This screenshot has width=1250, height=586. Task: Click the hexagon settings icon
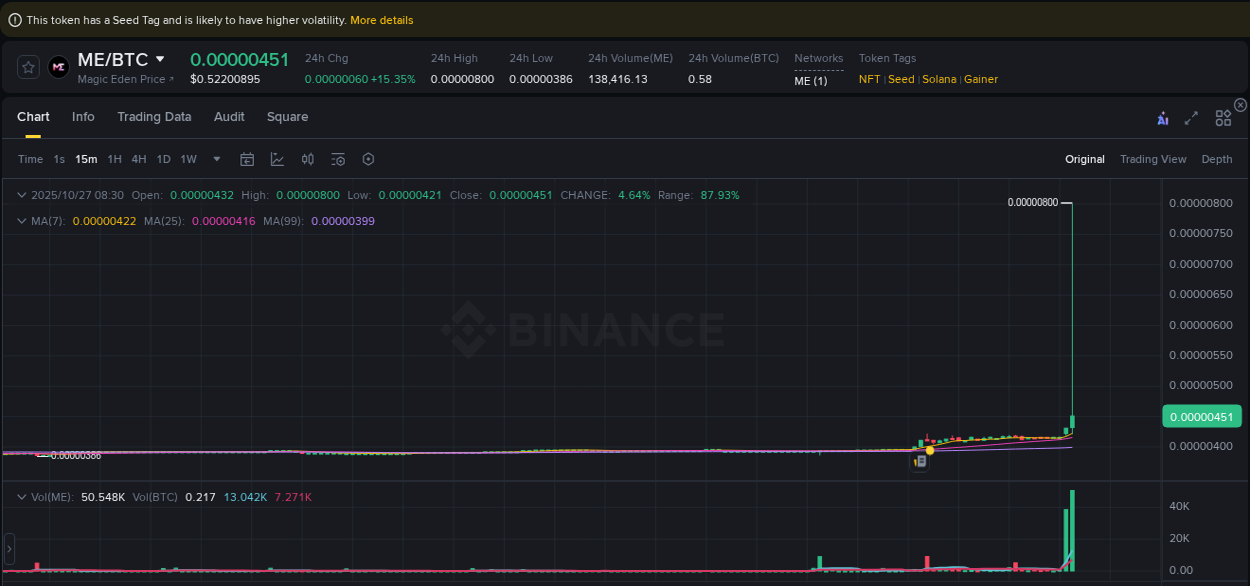(x=367, y=159)
